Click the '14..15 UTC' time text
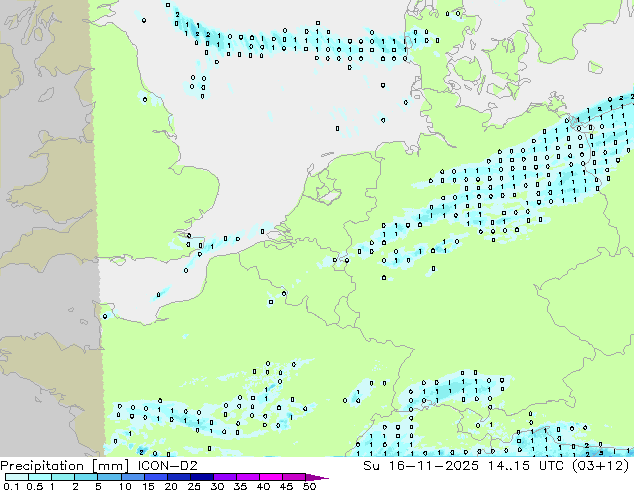Screen dimensions: 634x490 (527, 466)
